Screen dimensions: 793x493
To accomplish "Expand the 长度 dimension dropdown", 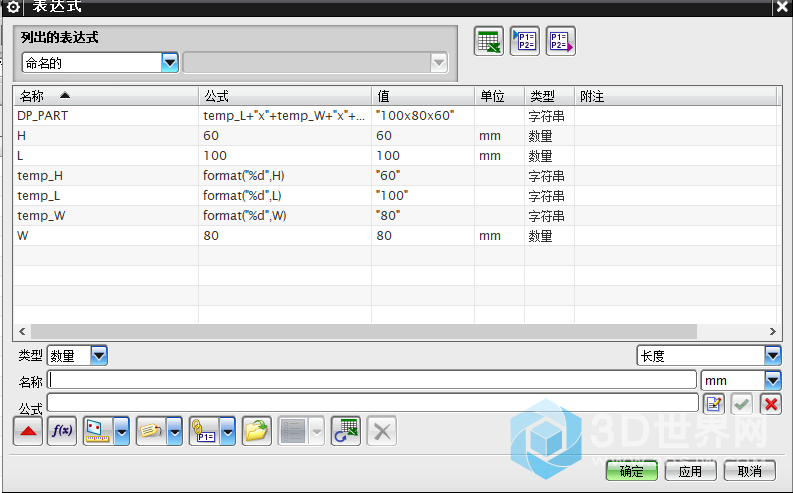I will pos(771,355).
